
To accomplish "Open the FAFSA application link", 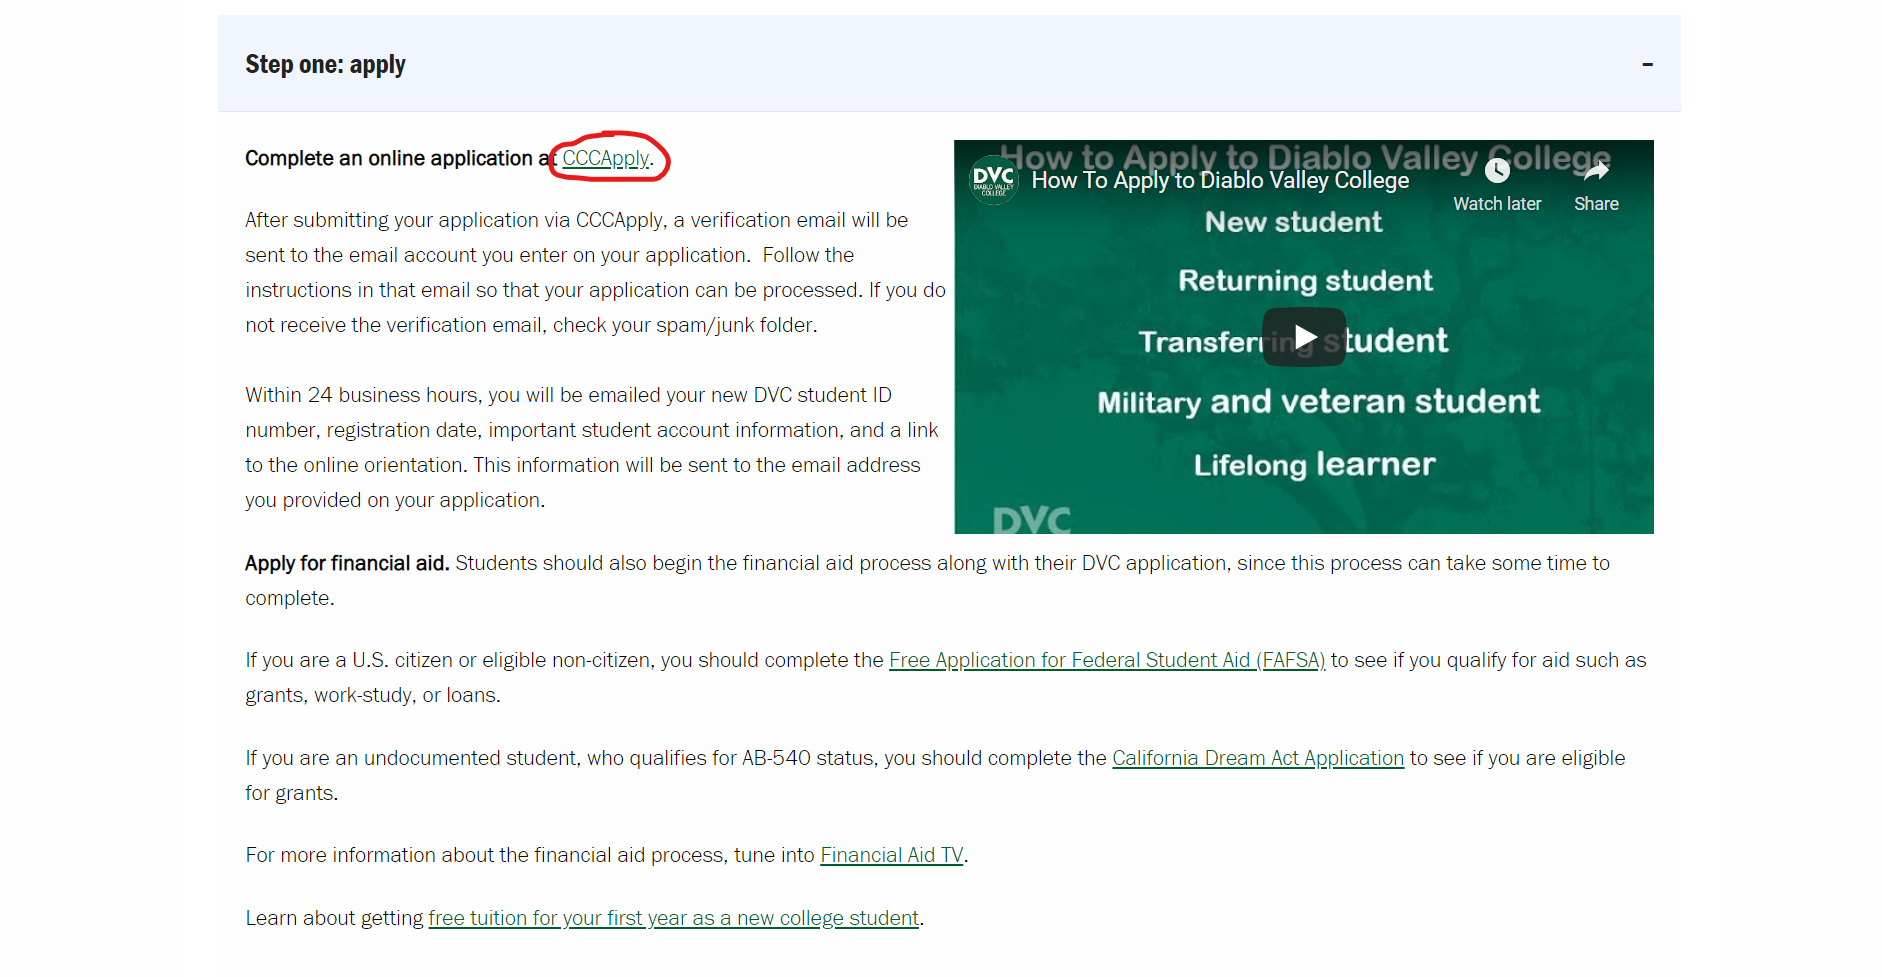I will pos(1107,660).
